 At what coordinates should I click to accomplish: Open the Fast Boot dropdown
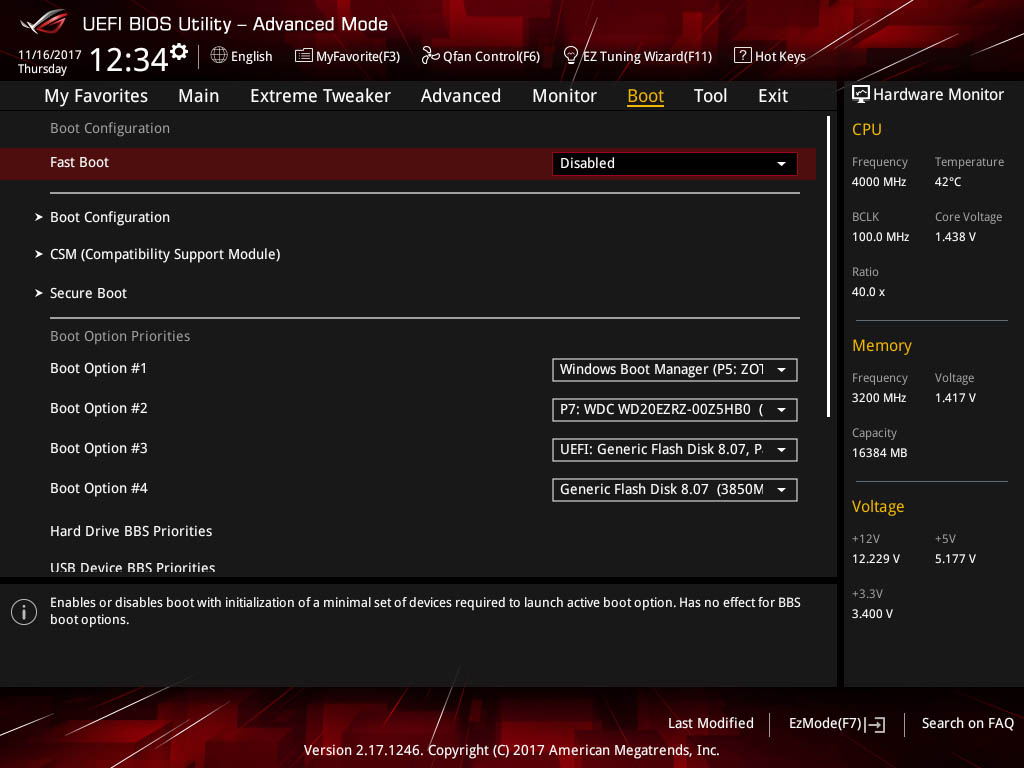(674, 163)
